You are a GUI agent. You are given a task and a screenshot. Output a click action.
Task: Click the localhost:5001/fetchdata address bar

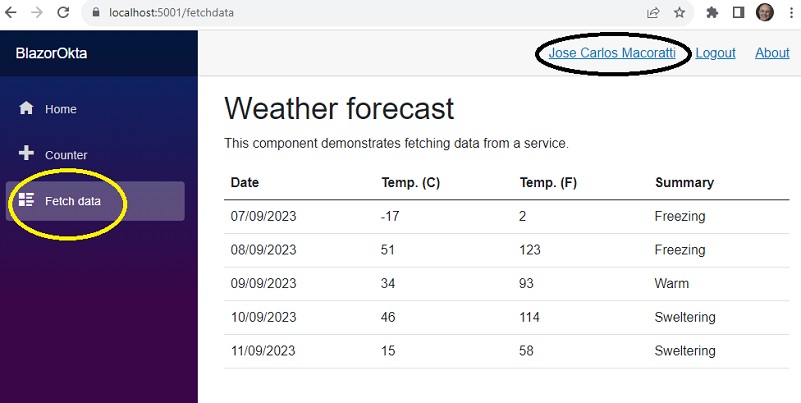click(358, 13)
